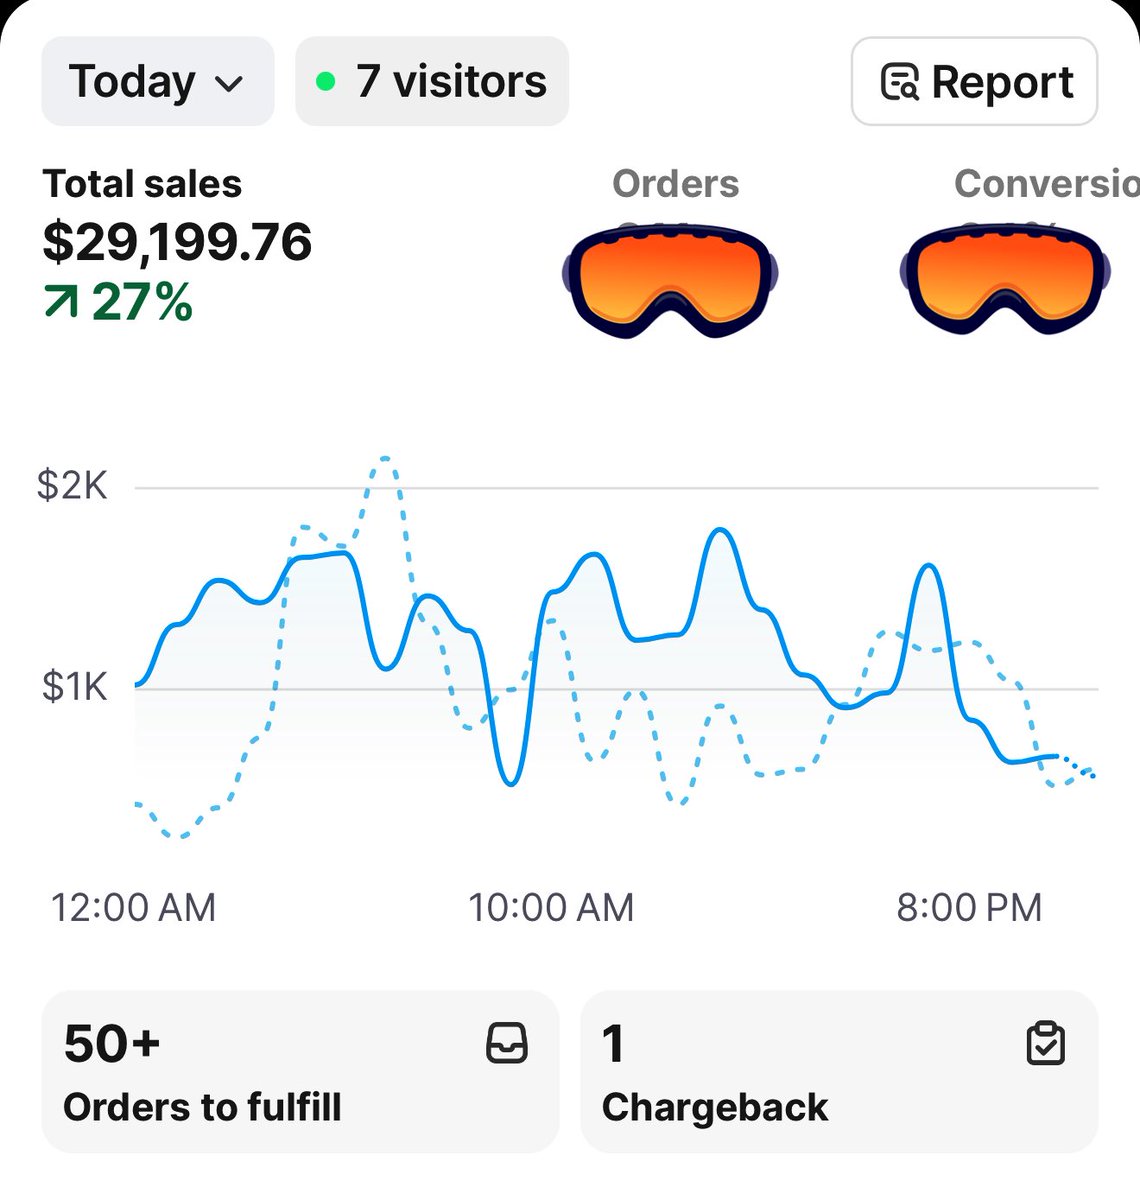Select the Orders metric tab
The height and width of the screenshot is (1200, 1140).
tap(675, 184)
